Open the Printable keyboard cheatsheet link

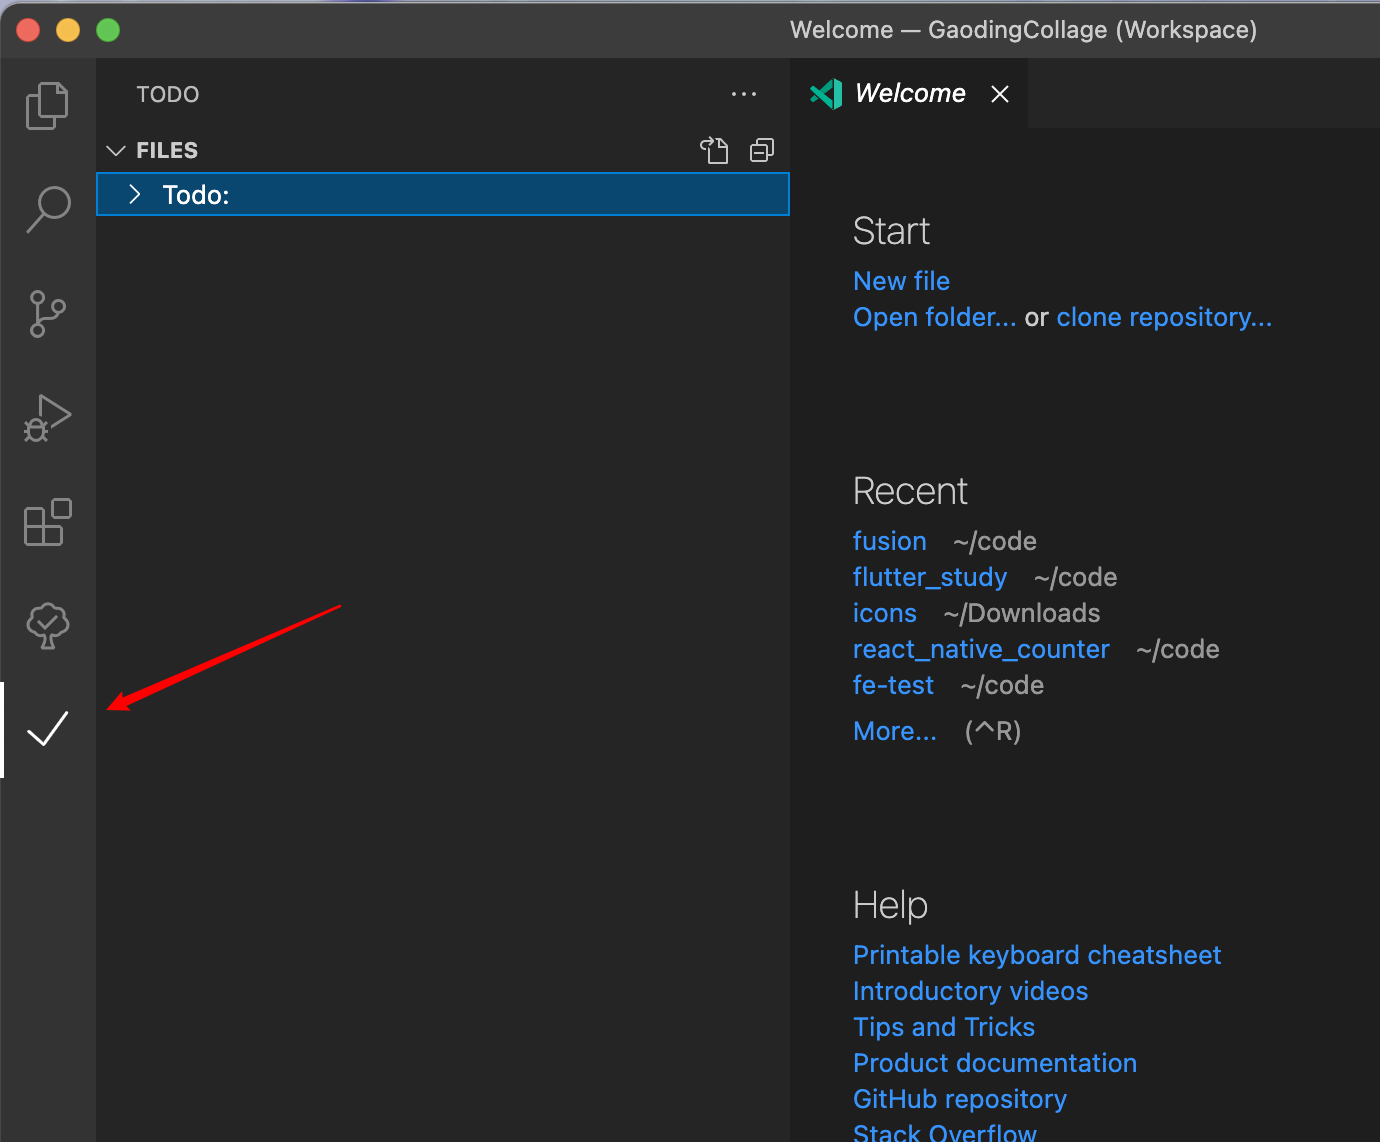pos(1036,955)
